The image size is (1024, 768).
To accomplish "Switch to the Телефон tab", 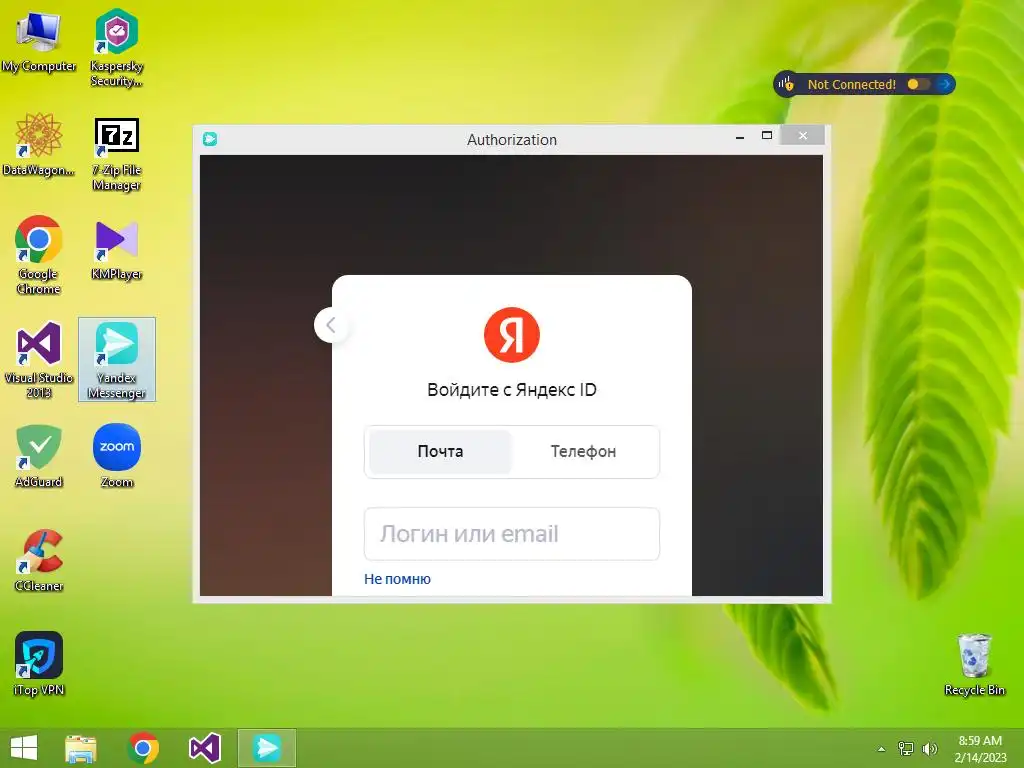I will 583,451.
